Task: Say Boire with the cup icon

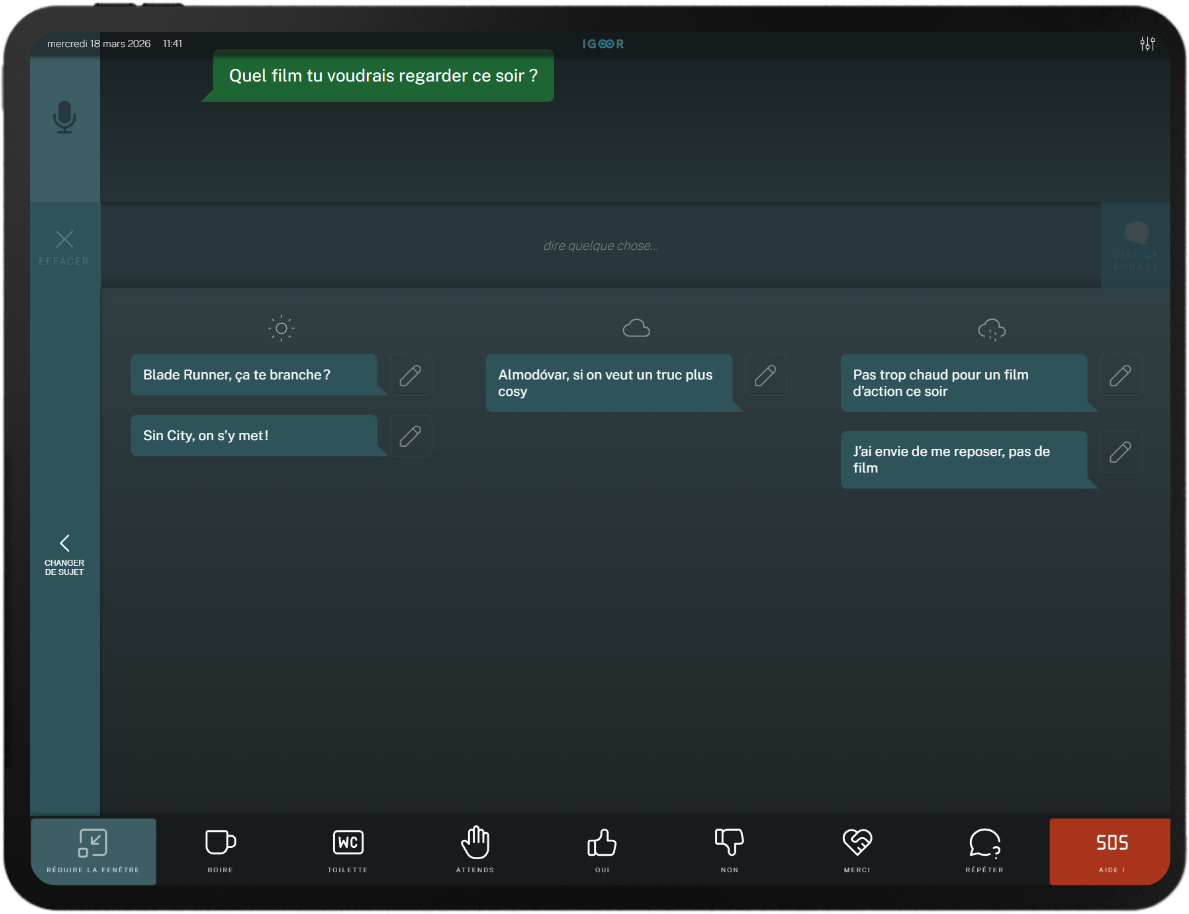Action: (221, 851)
